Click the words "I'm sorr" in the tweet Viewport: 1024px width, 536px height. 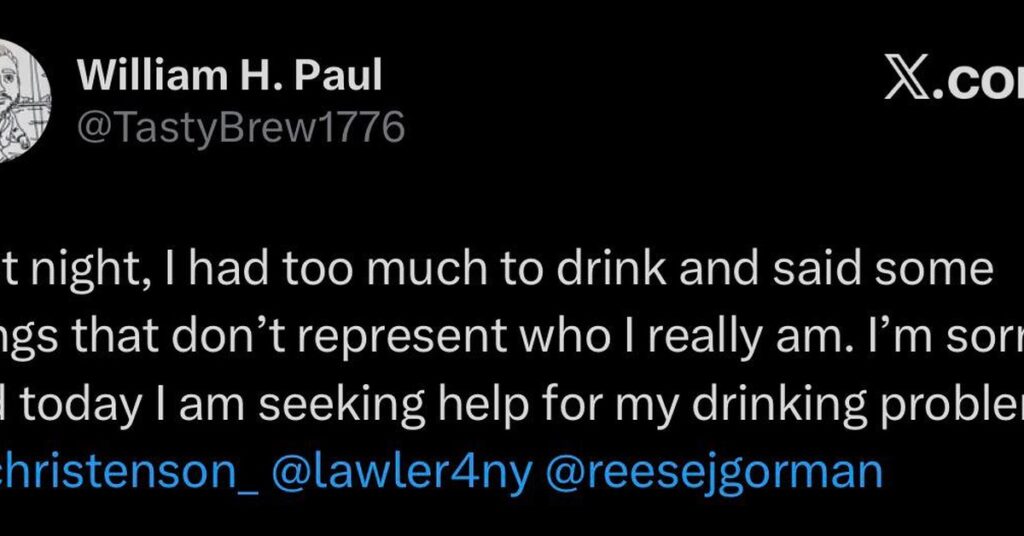click(899, 336)
